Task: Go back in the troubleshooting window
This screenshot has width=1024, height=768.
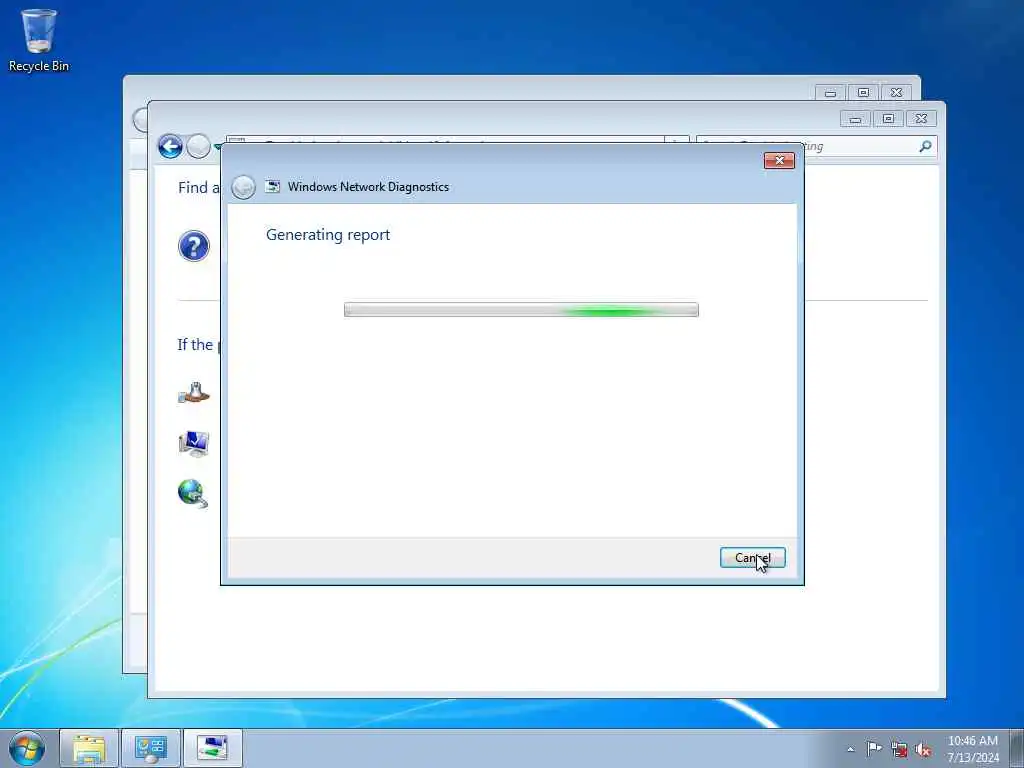Action: pyautogui.click(x=170, y=146)
